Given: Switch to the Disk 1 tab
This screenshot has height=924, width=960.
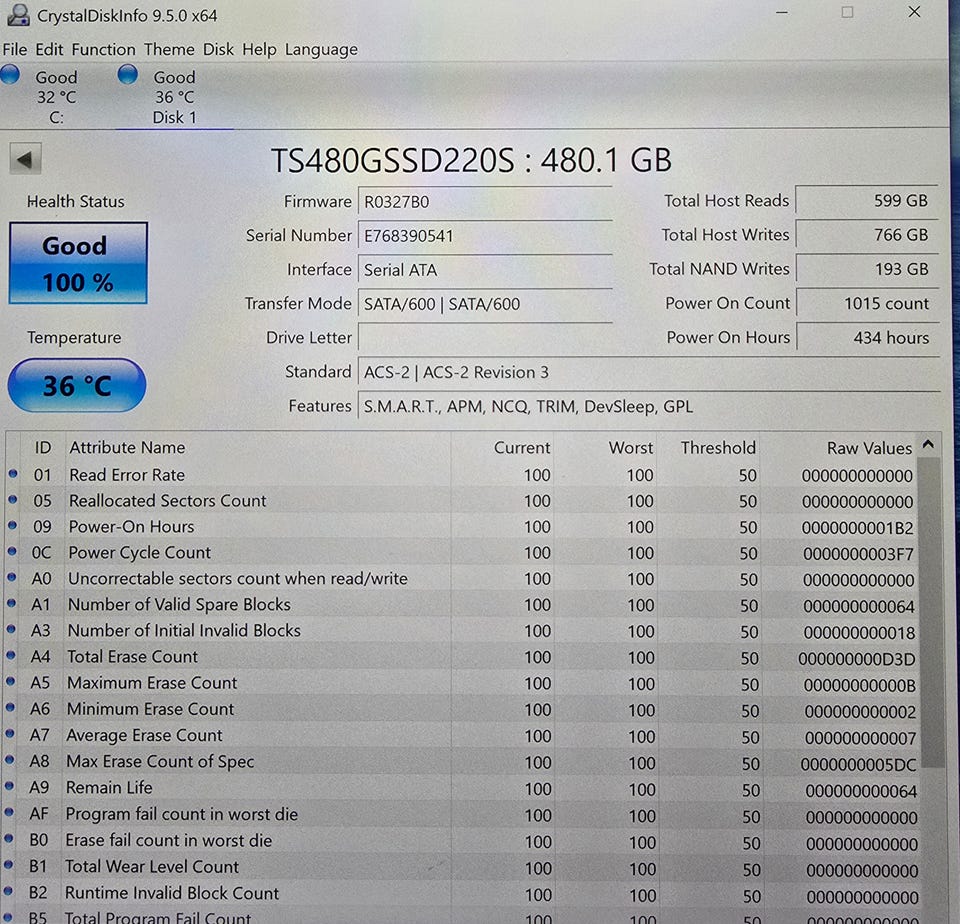Looking at the screenshot, I should (x=174, y=97).
